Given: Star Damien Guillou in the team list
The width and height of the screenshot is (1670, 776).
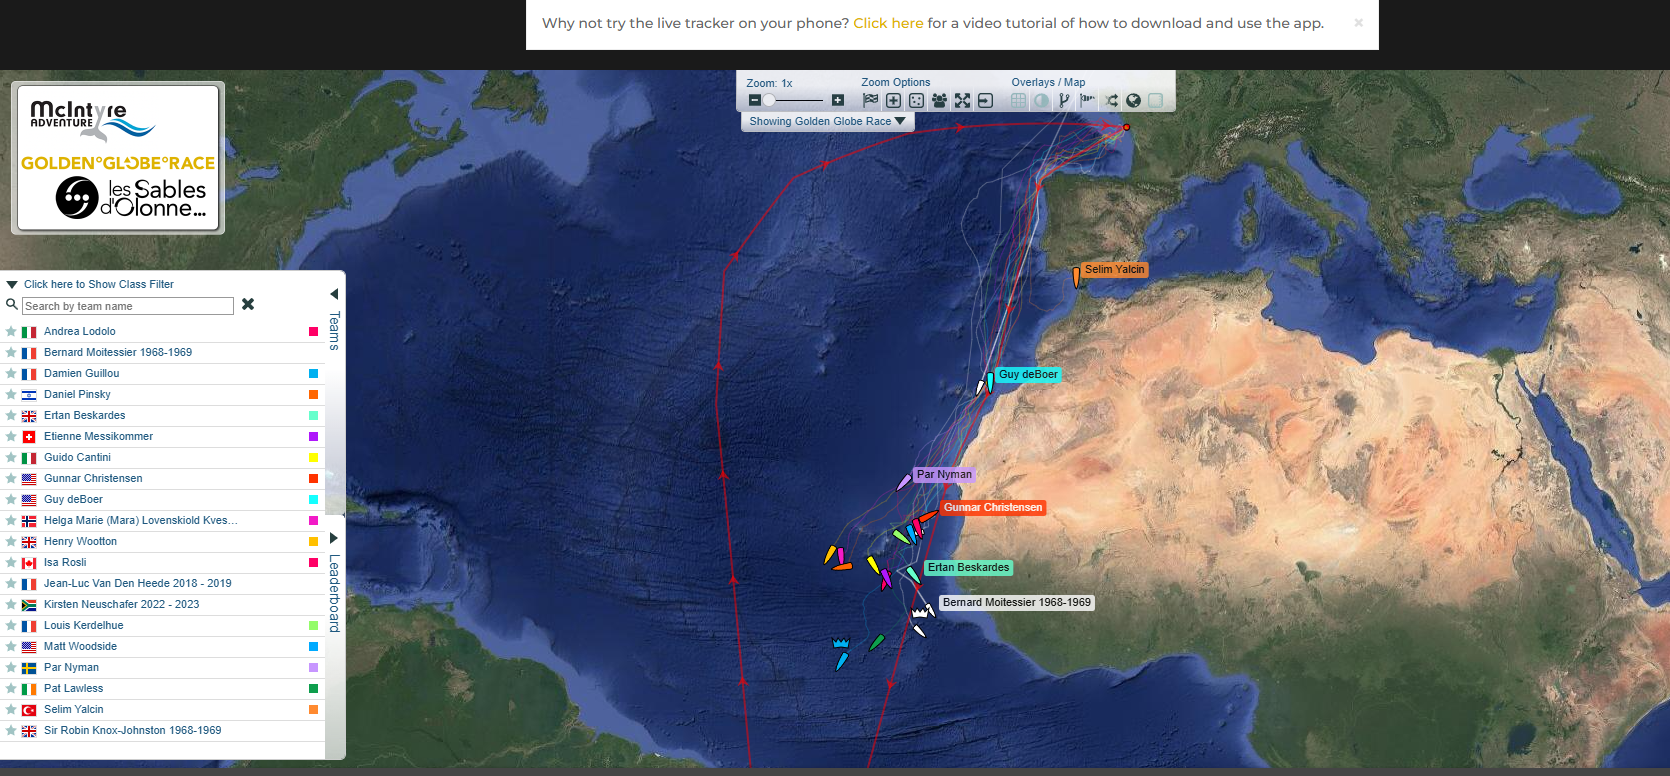Looking at the screenshot, I should [x=11, y=373].
